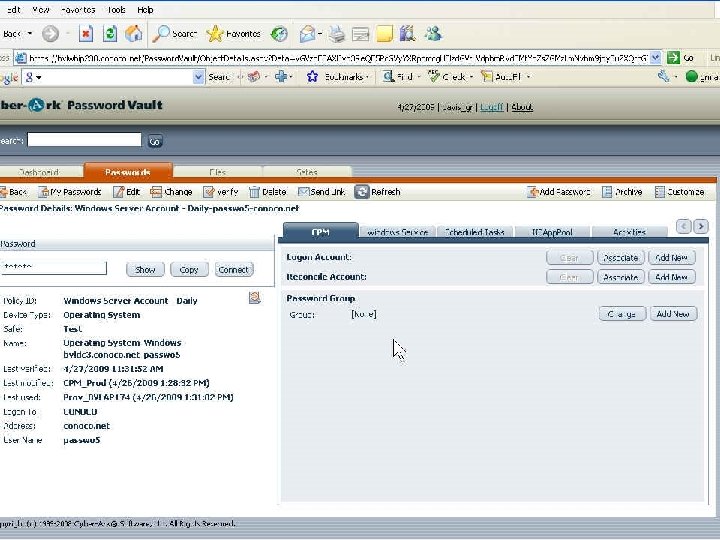Click Add New for Reconcile Account
Image resolution: width=720 pixels, height=540 pixels.
click(x=672, y=277)
